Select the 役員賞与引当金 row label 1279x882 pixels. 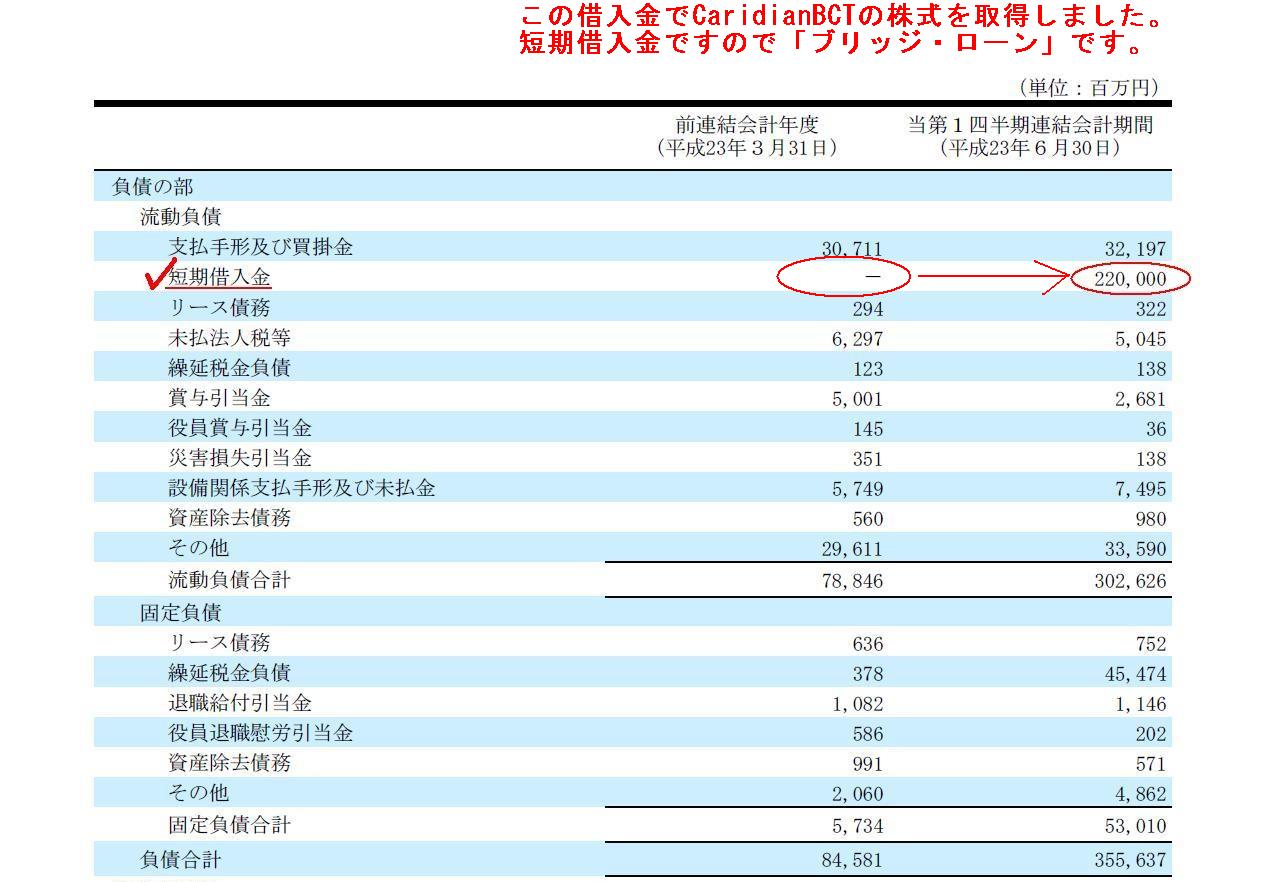[x=240, y=428]
